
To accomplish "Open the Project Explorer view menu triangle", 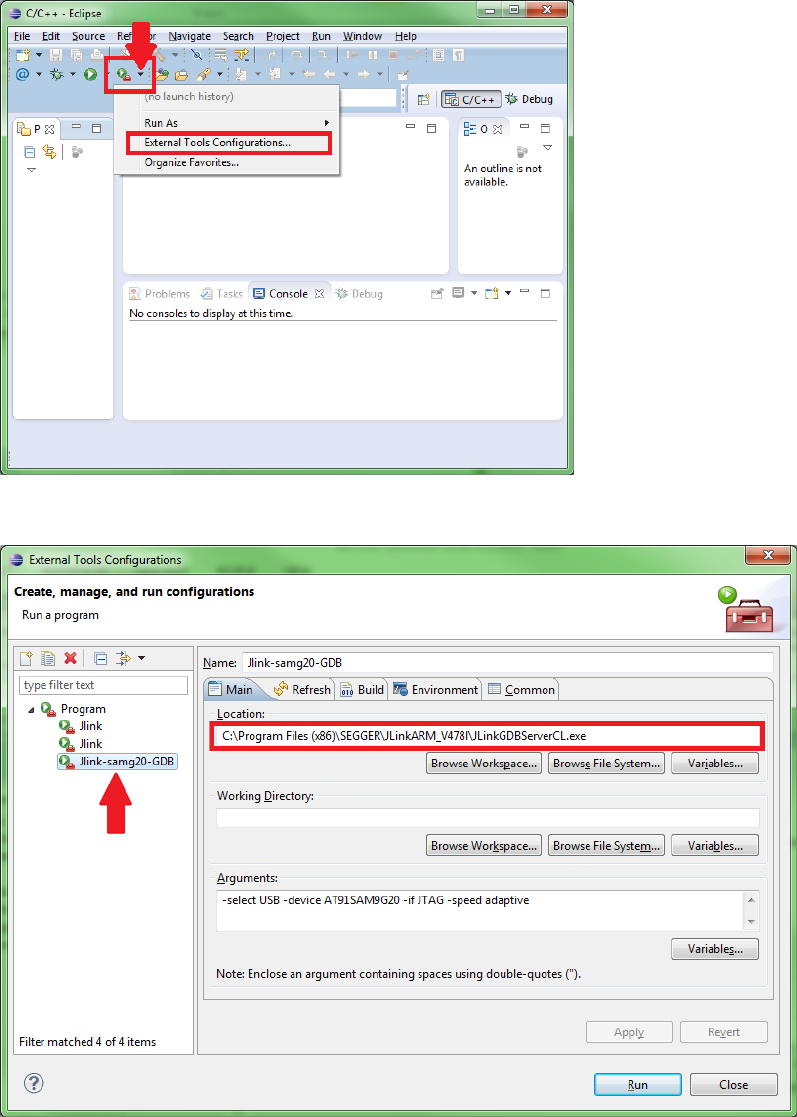I will tap(31, 170).
